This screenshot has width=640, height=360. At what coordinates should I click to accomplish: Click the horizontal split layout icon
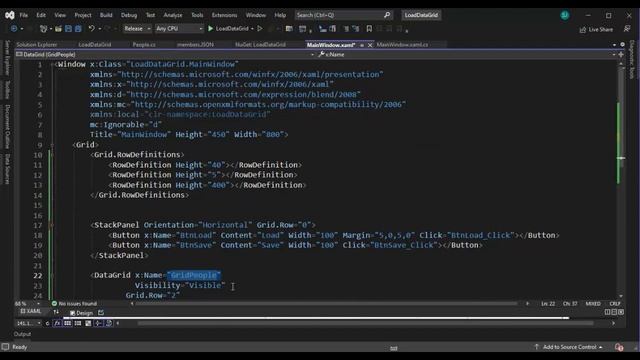[614, 312]
